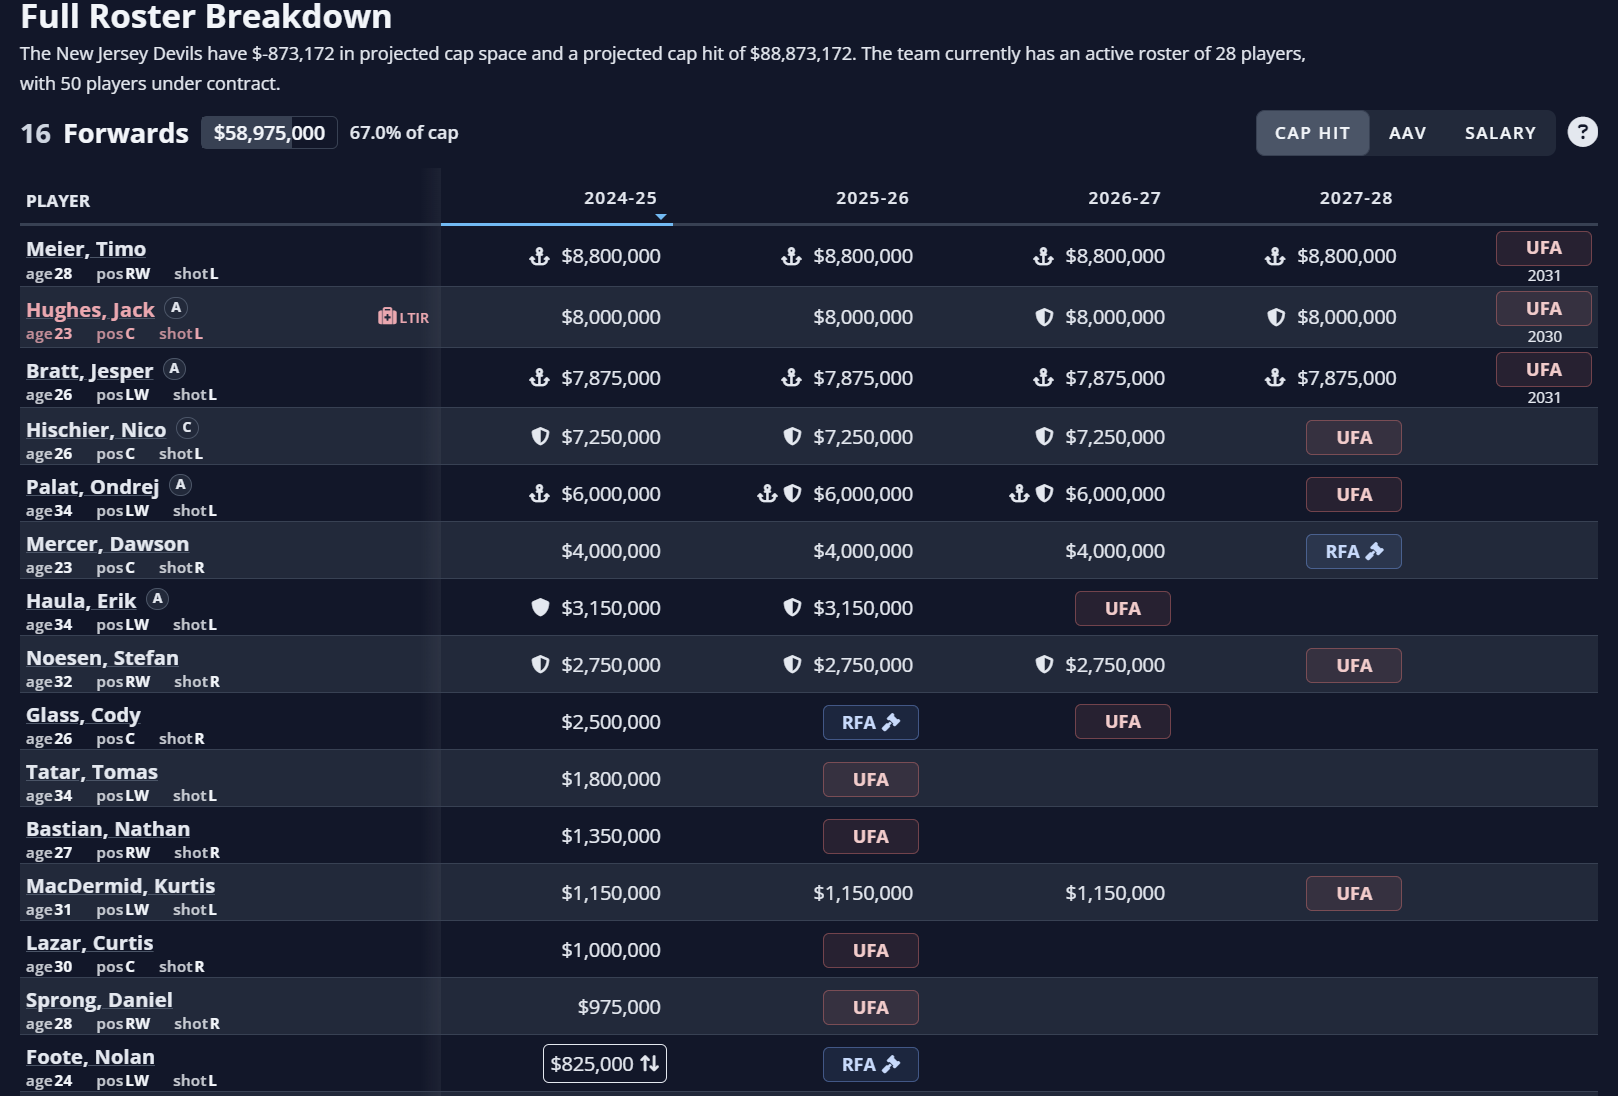Open Timo Meier's player page
Image resolution: width=1618 pixels, height=1096 pixels.
click(86, 249)
